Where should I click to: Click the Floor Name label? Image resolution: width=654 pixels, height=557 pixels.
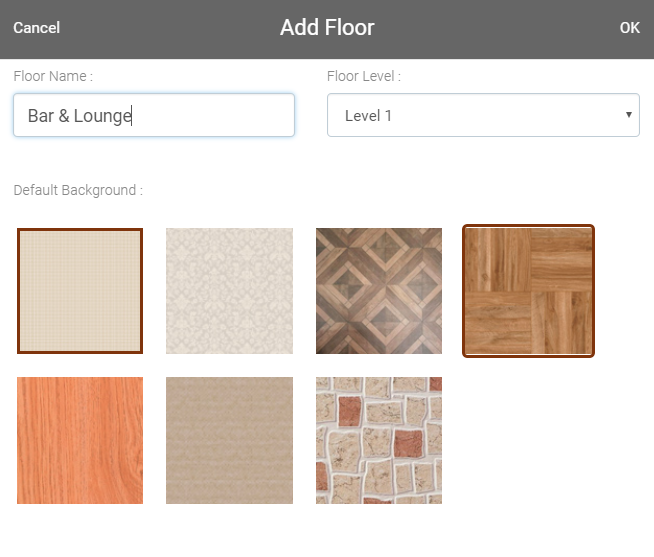point(53,76)
